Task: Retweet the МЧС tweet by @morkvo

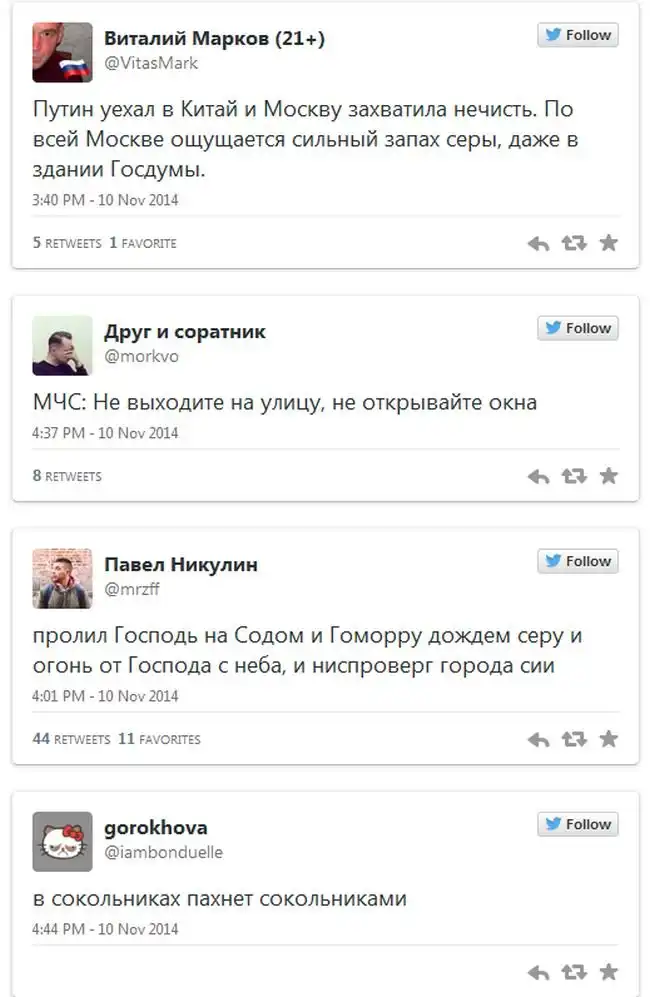Action: (x=574, y=476)
